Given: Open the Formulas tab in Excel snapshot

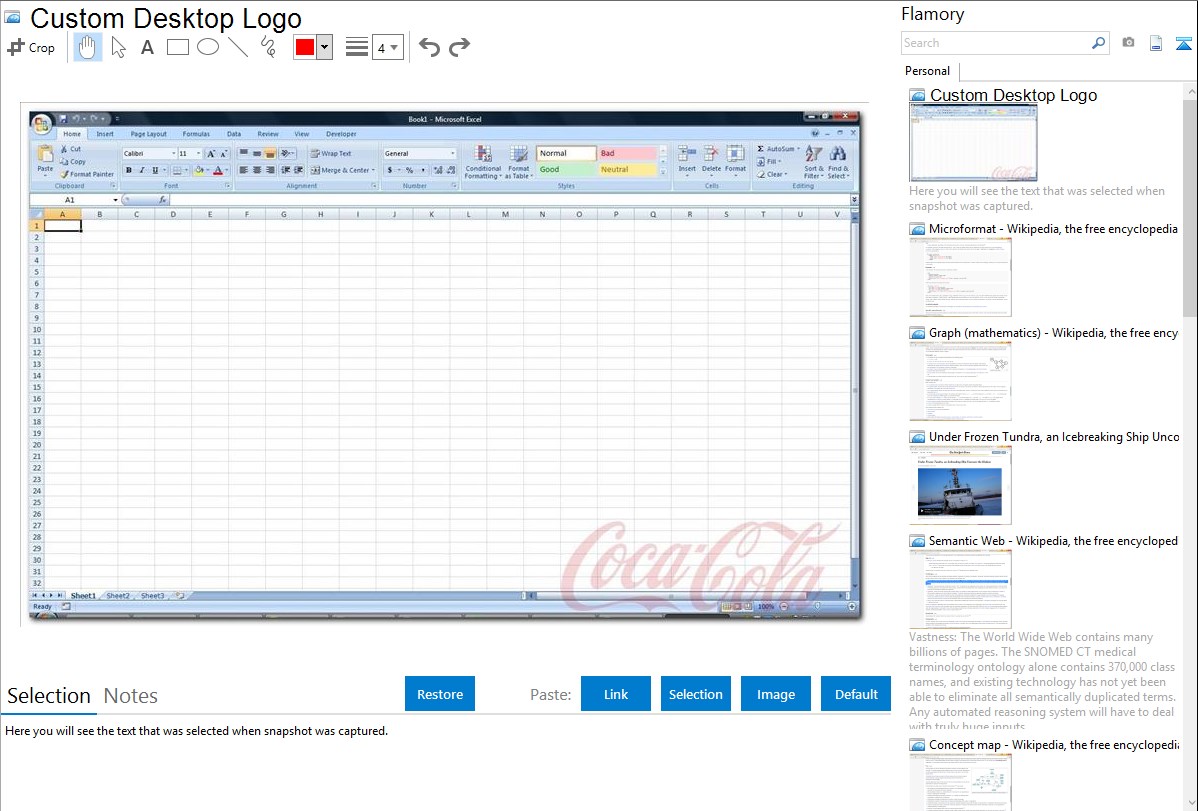Looking at the screenshot, I should pyautogui.click(x=196, y=134).
